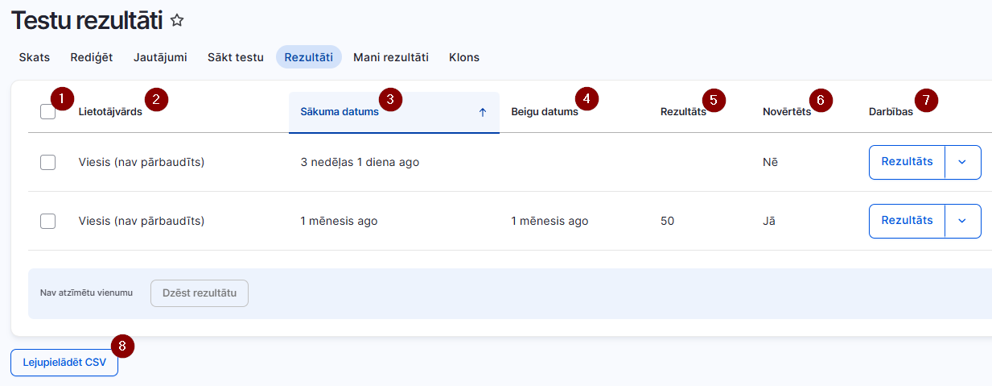Click 1 mēnesis ago in Sākuma datums column
The width and height of the screenshot is (992, 386).
click(x=339, y=221)
